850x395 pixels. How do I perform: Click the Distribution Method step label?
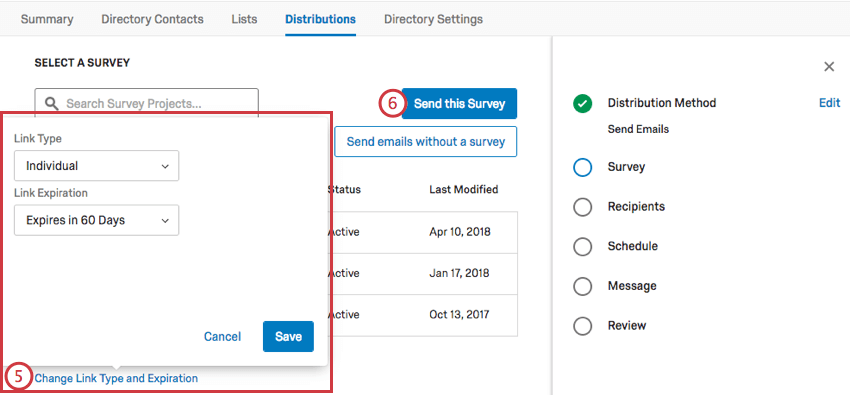point(662,103)
